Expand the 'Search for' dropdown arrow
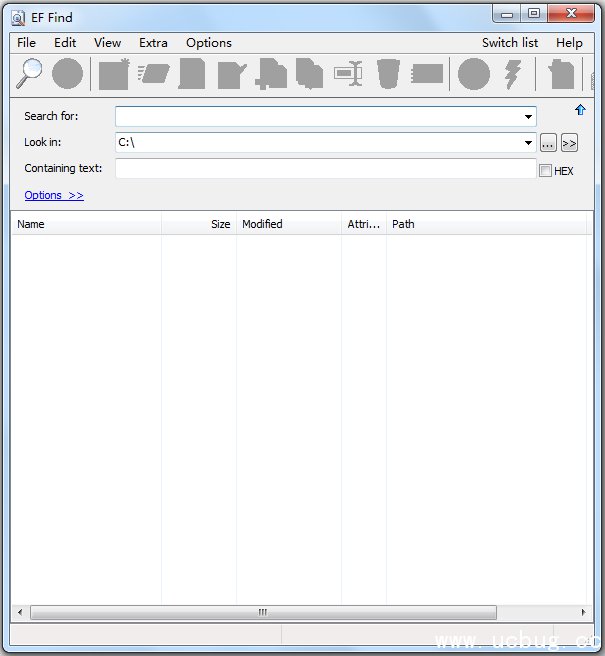Screen dimensions: 605x656 [528, 117]
